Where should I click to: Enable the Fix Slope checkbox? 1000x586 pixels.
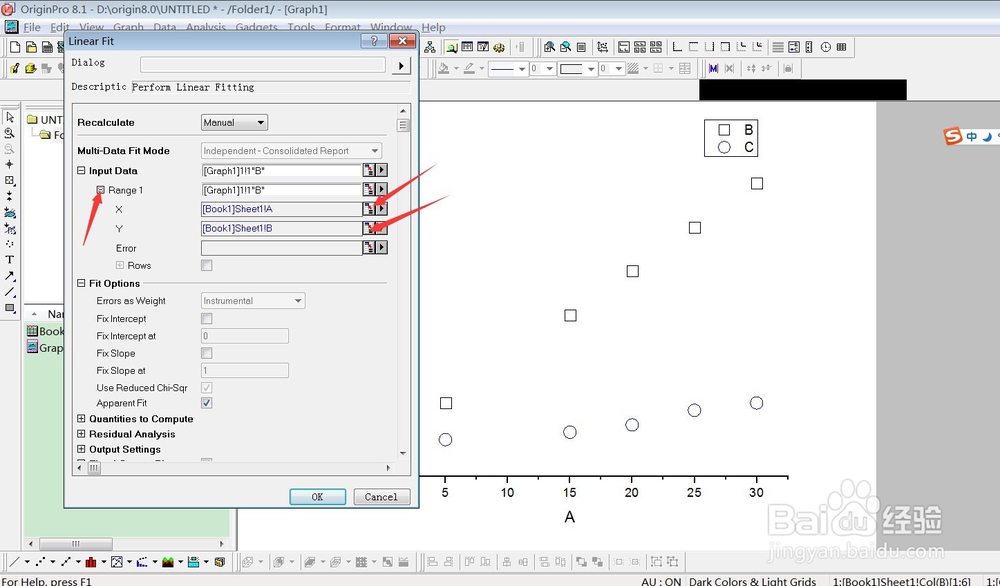pyautogui.click(x=207, y=353)
